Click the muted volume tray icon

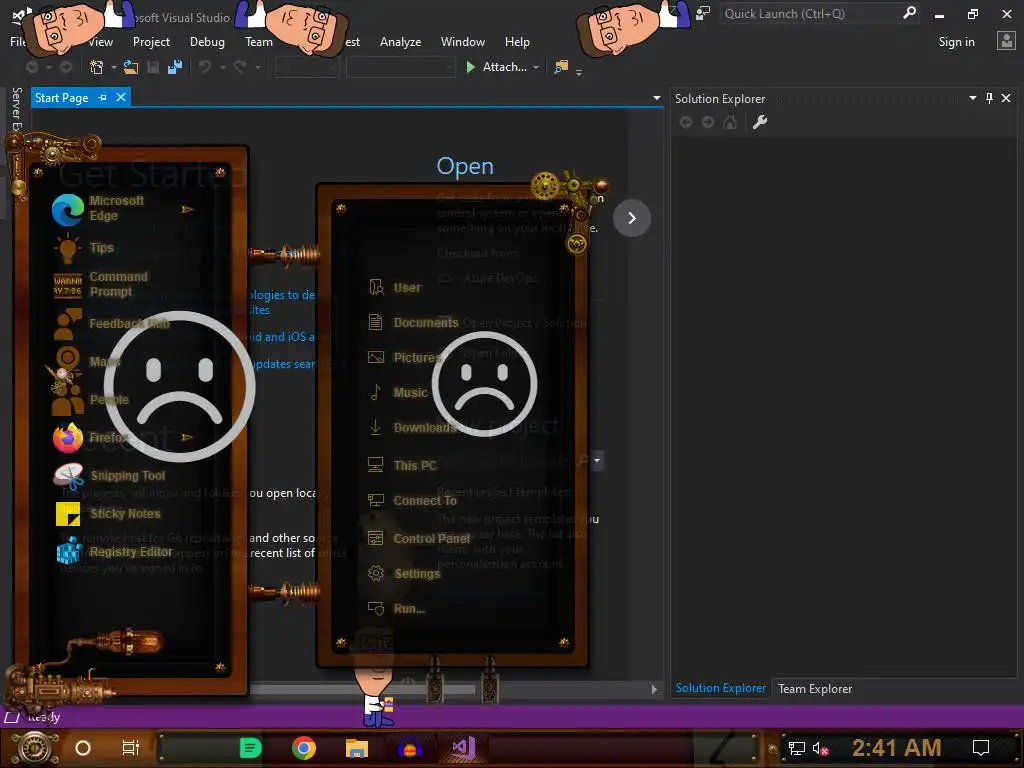[x=820, y=748]
